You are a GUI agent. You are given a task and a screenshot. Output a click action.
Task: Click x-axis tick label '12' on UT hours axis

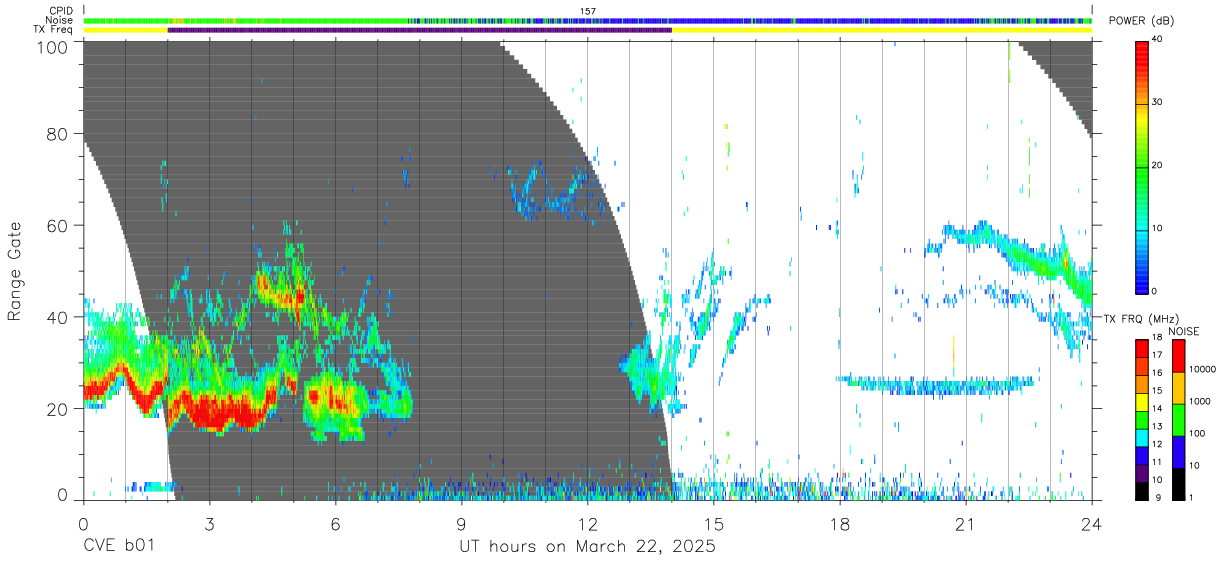point(587,524)
